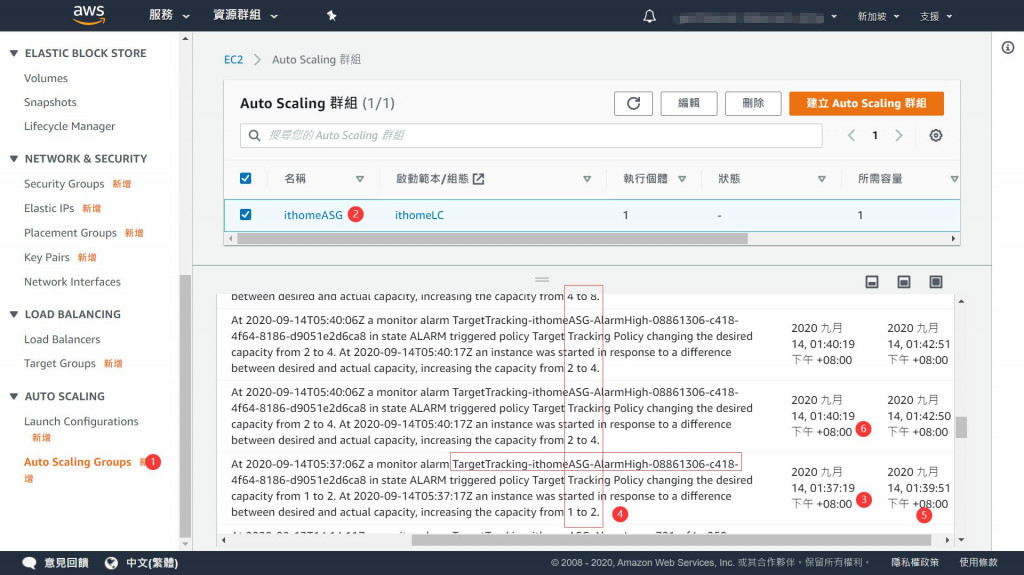
Task: Uncheck the ithomeASG row checkbox
Action: 246,214
